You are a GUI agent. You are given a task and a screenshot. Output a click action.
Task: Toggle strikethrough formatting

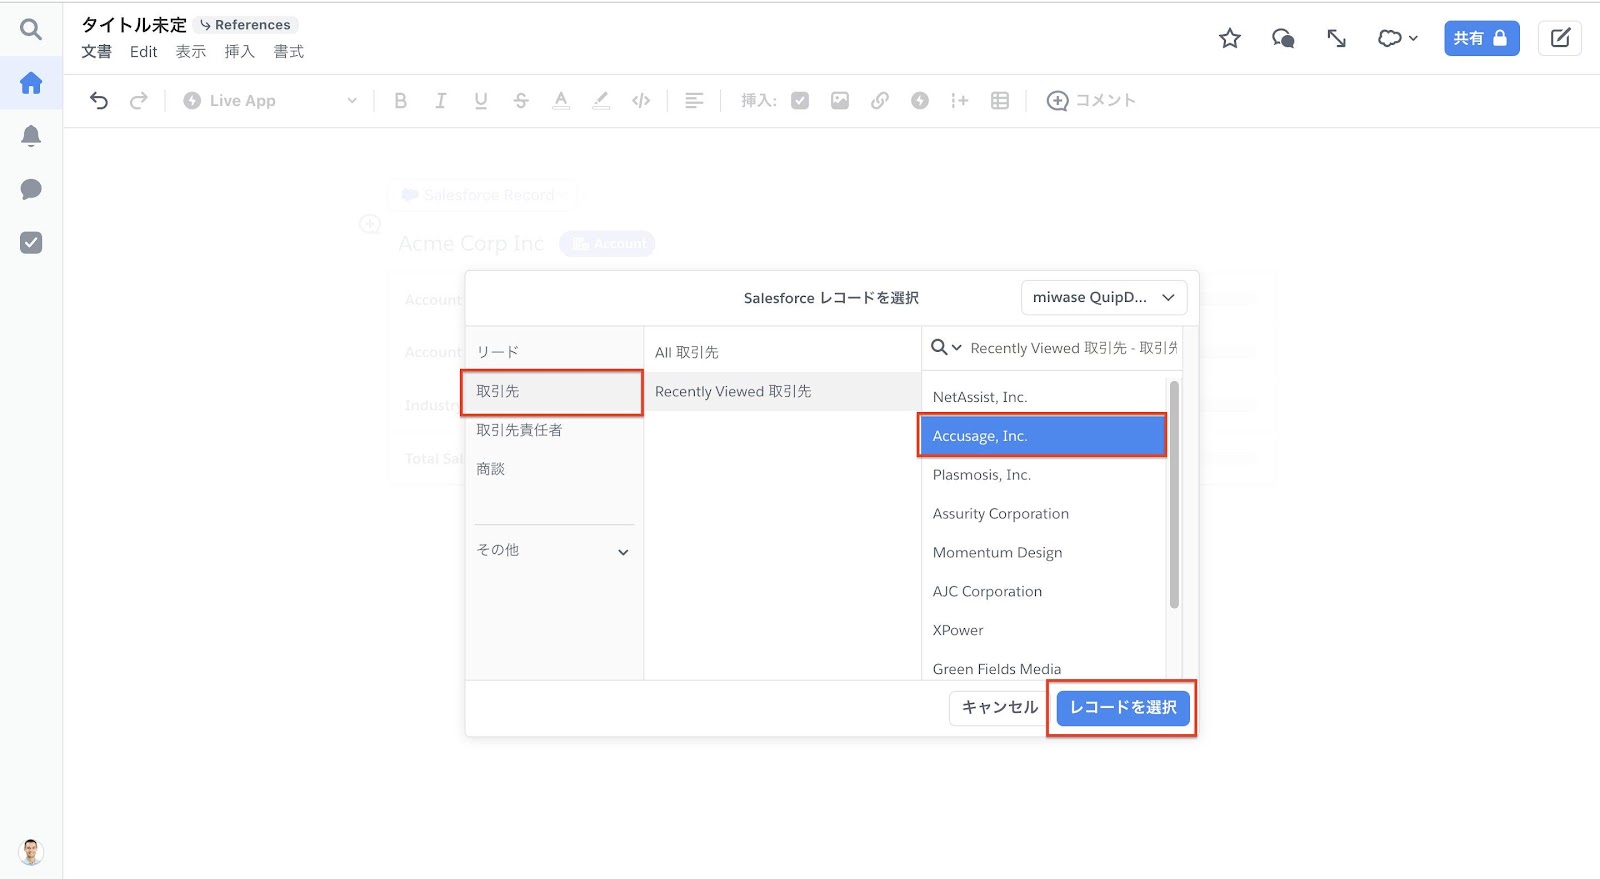(x=521, y=100)
